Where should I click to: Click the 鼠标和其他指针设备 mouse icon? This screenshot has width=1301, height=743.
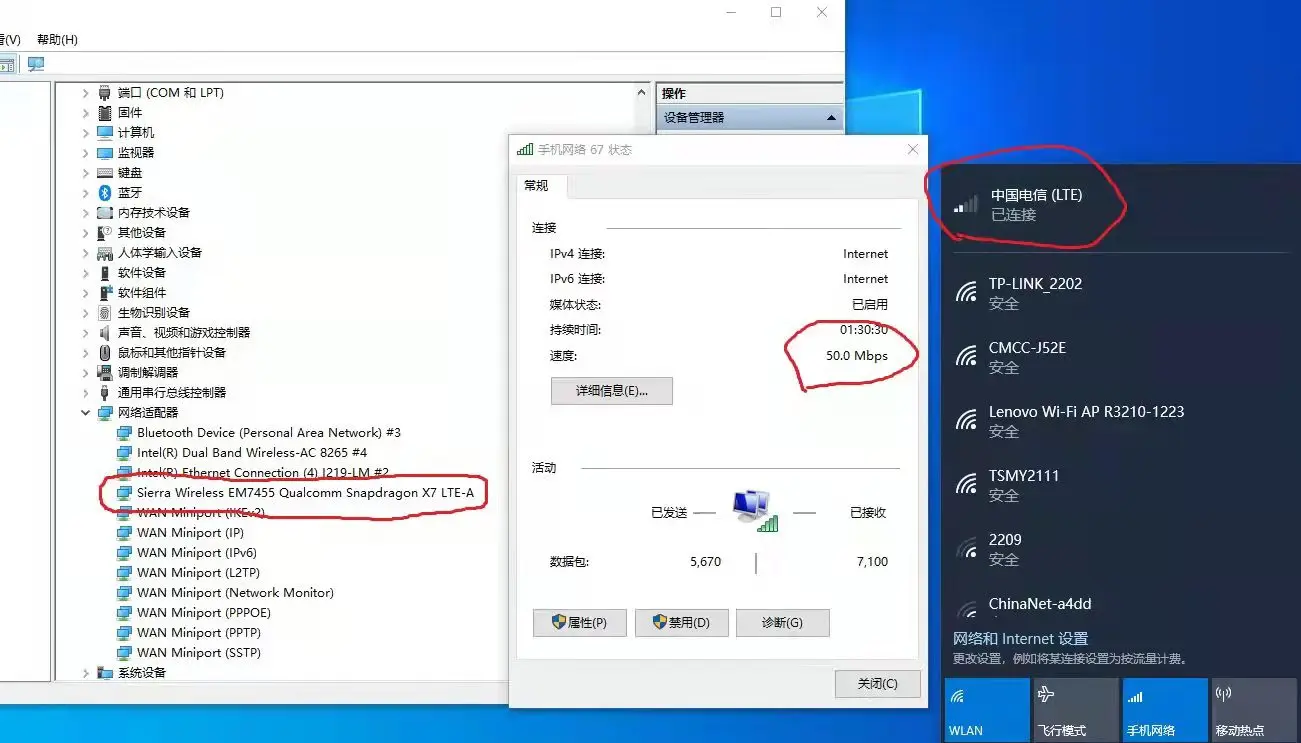pos(105,353)
